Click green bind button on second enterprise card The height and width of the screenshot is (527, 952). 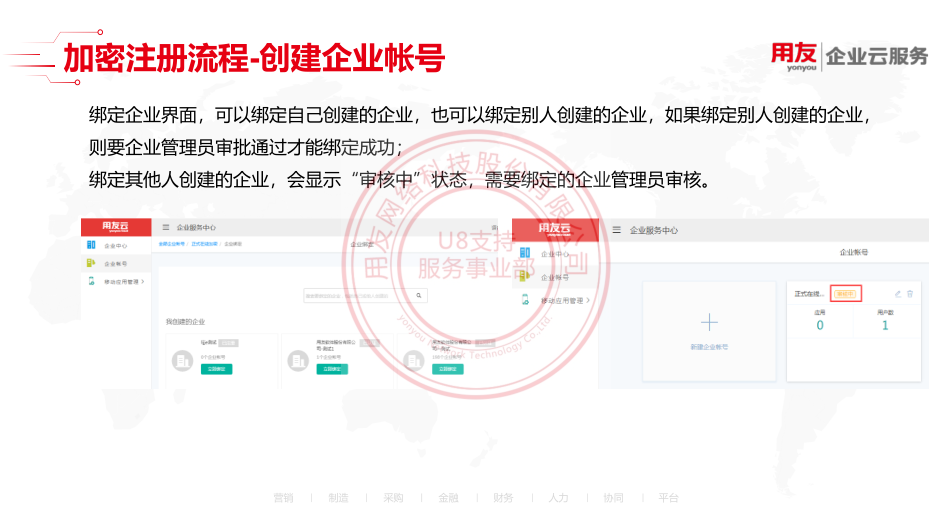click(332, 369)
